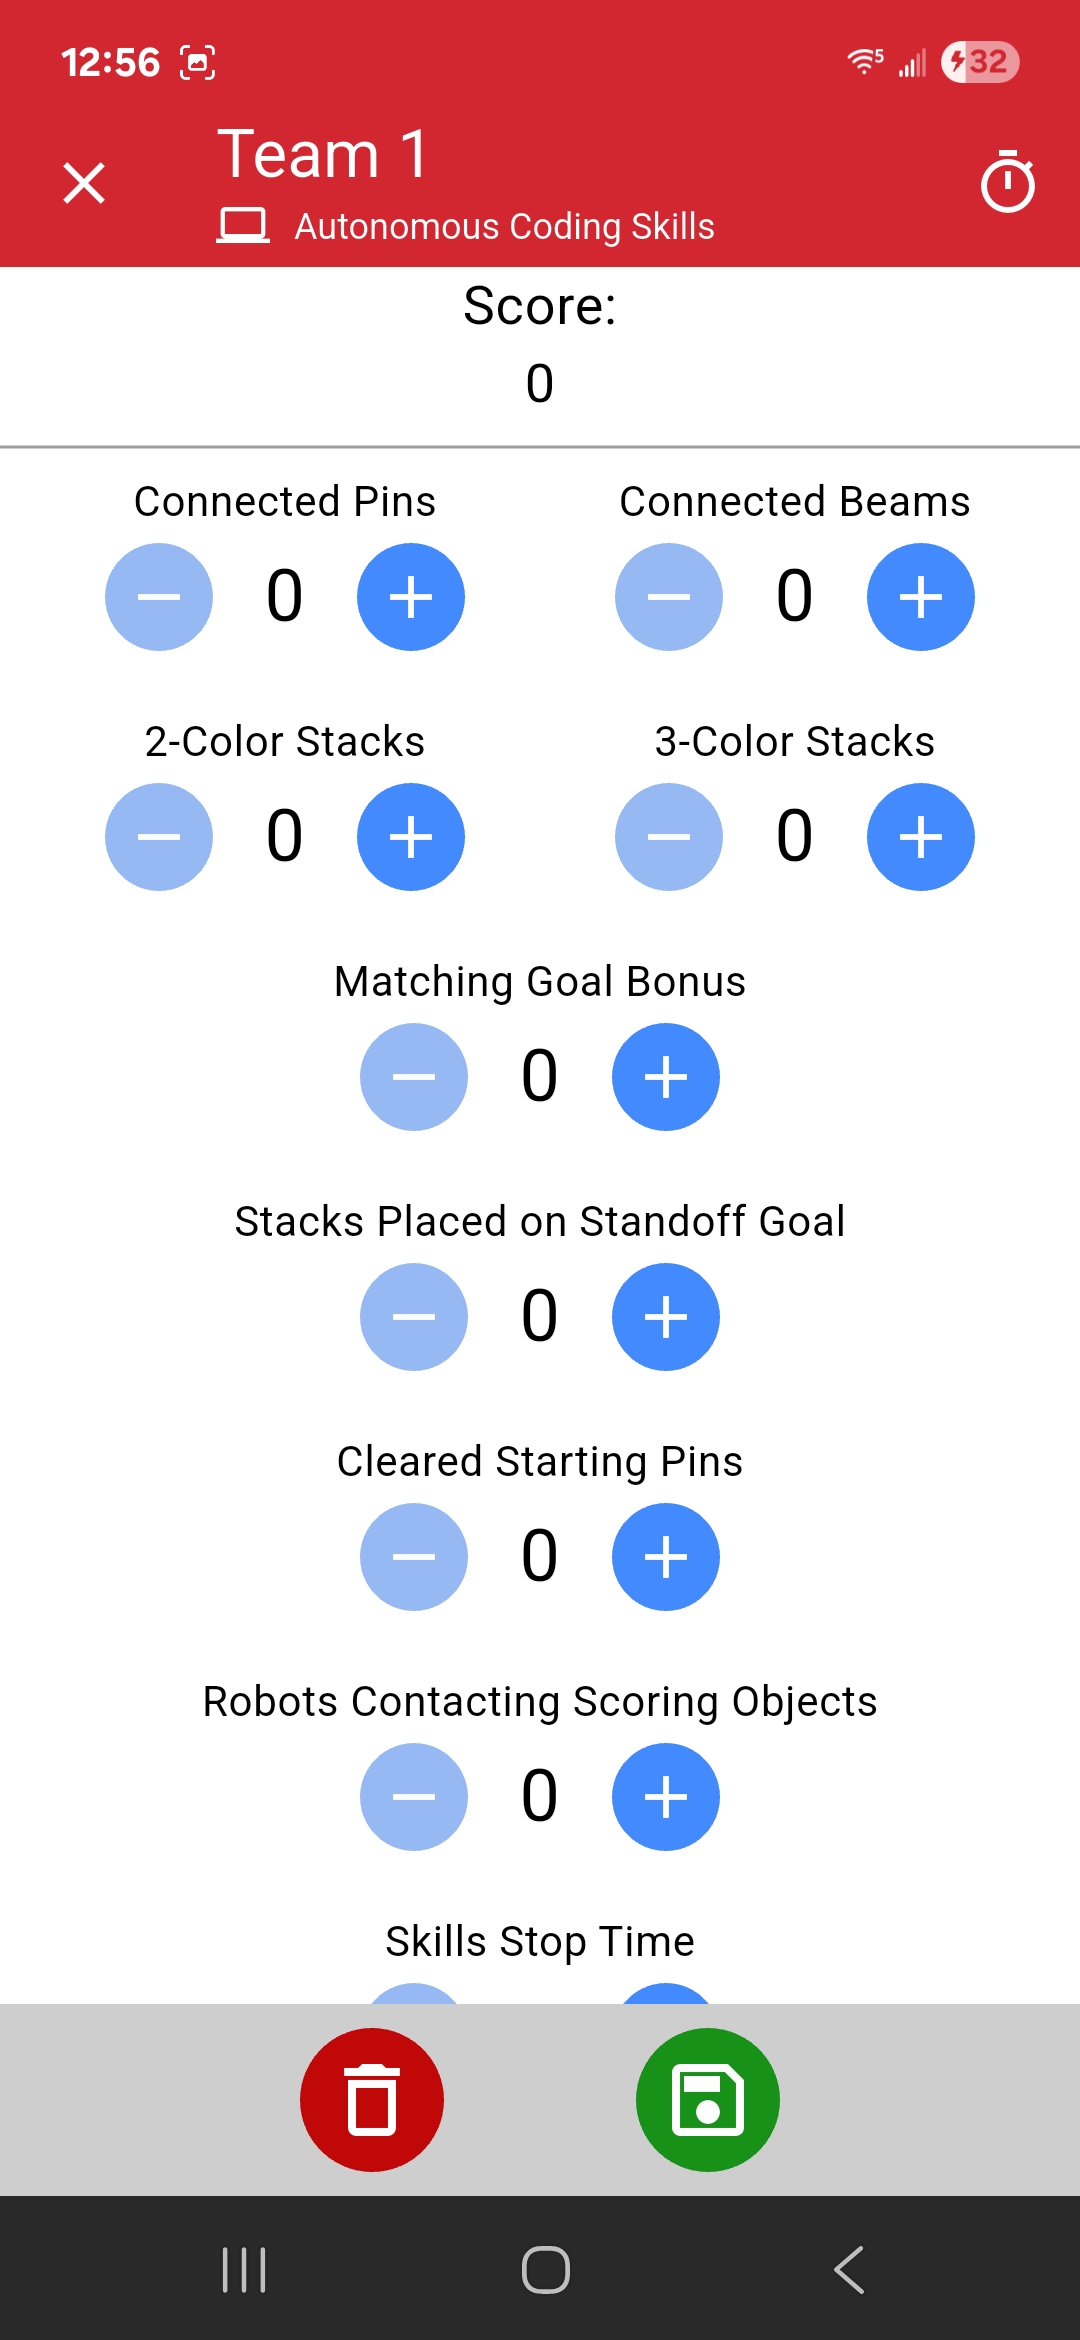Decrease Robots Contacting Scoring Objects
Viewport: 1080px width, 2340px height.
(x=414, y=1797)
